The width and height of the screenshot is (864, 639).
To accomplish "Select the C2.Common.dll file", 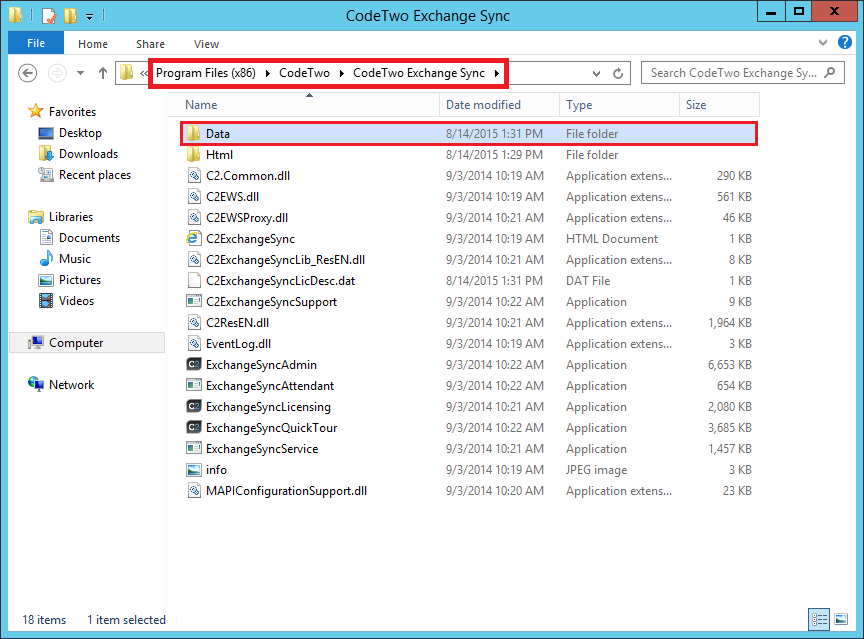I will 248,176.
